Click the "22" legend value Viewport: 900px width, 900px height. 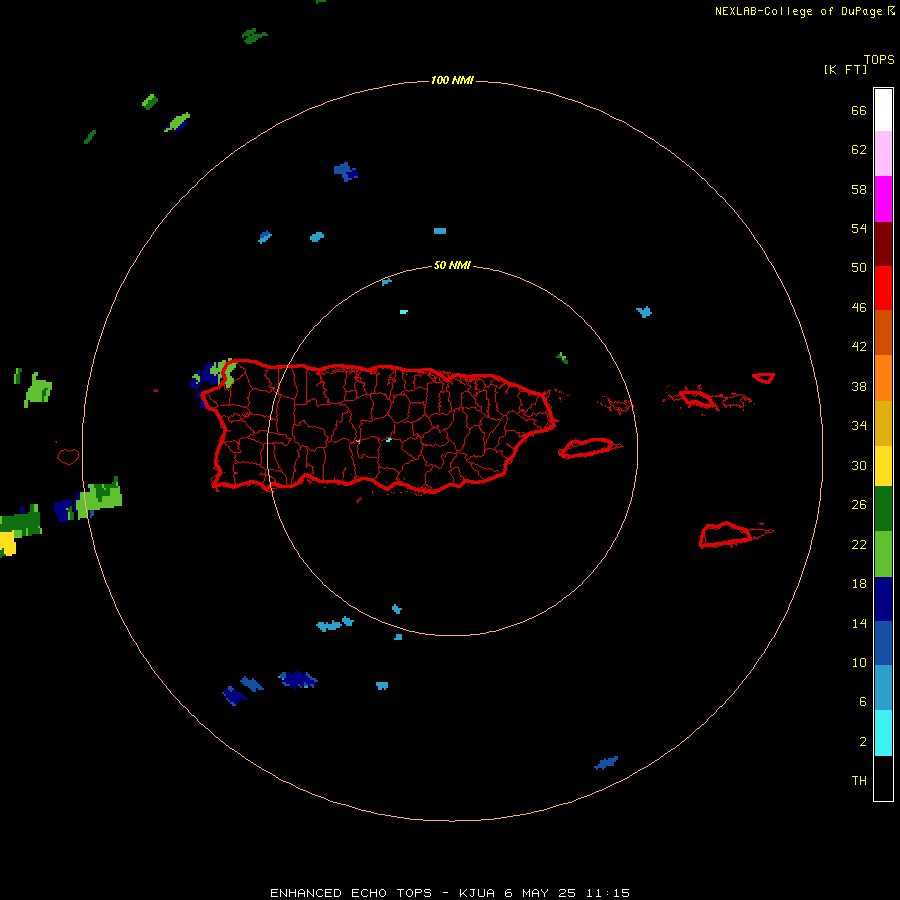[x=859, y=545]
